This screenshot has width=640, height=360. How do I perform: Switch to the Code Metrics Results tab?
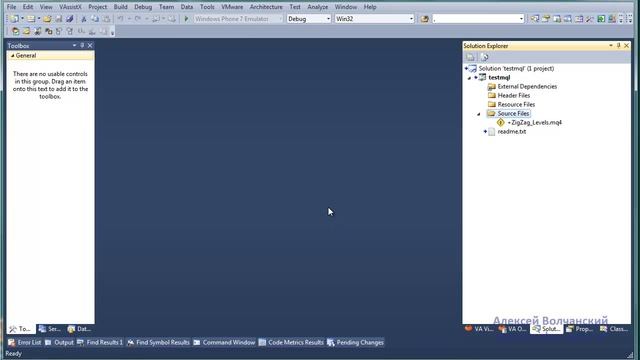[x=291, y=342]
